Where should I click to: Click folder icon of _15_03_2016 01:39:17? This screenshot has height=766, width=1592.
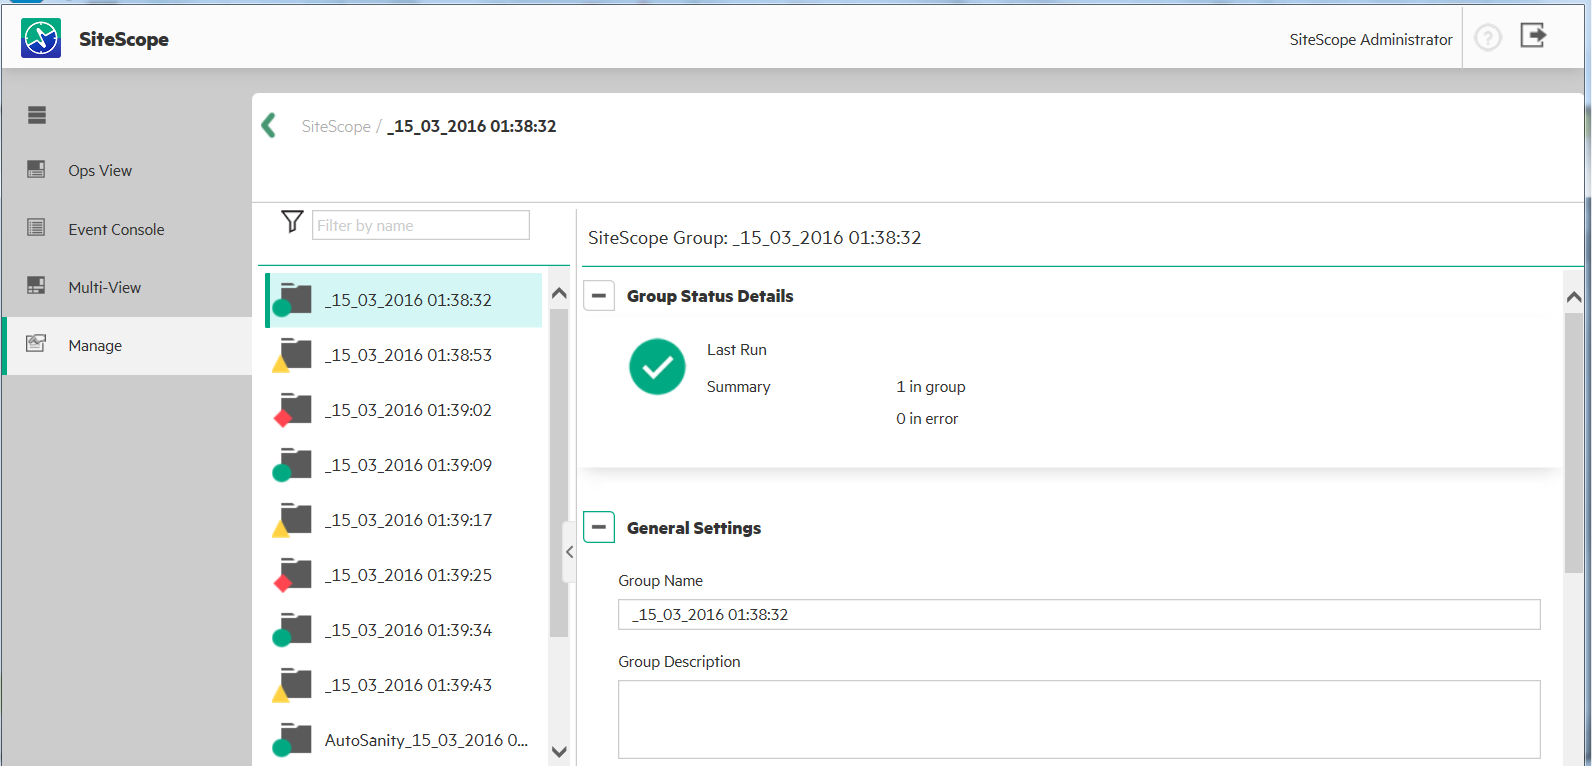pos(293,519)
